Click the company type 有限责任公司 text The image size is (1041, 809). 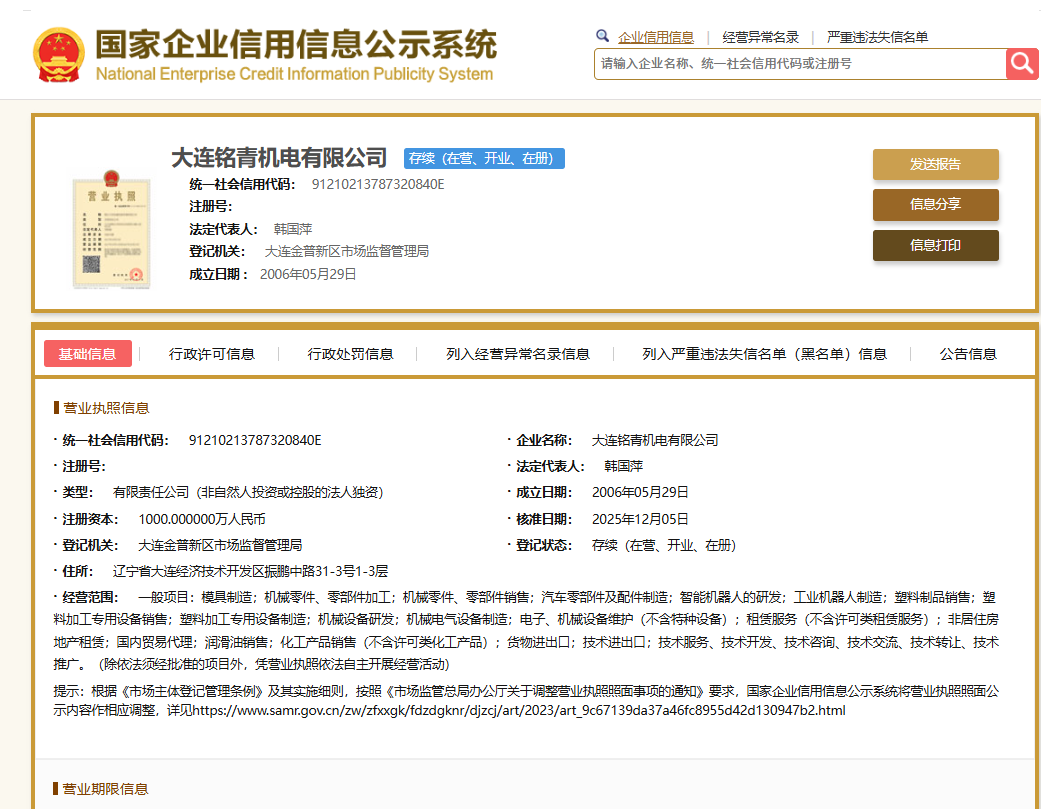coord(248,492)
